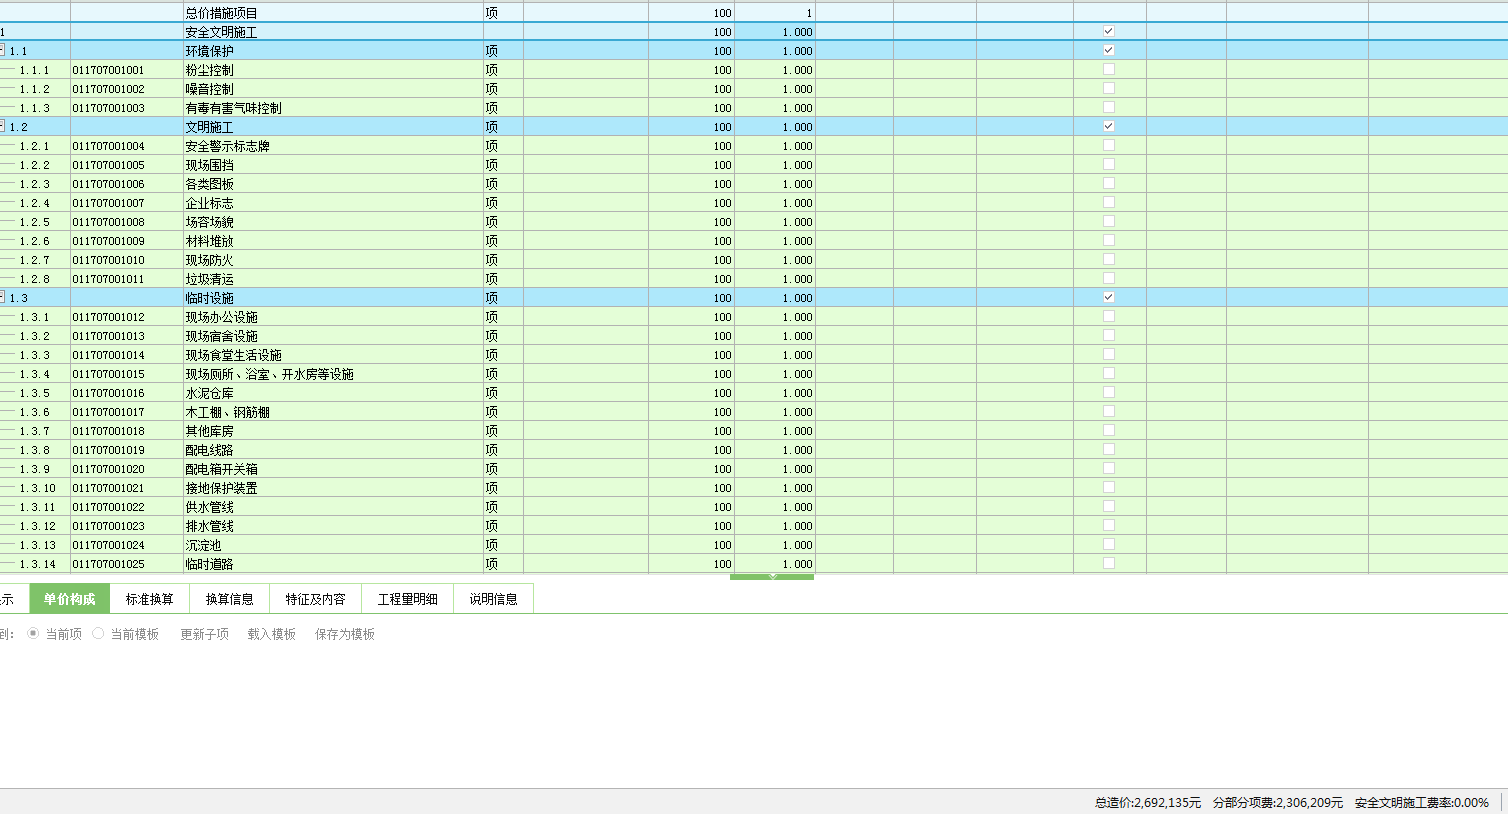Click the green collapse handle below the table
Viewport: 1508px width, 814px height.
point(772,577)
